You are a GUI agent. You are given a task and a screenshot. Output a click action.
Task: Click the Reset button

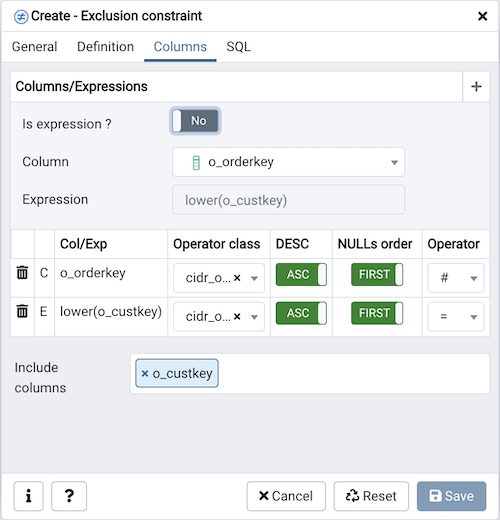[371, 496]
